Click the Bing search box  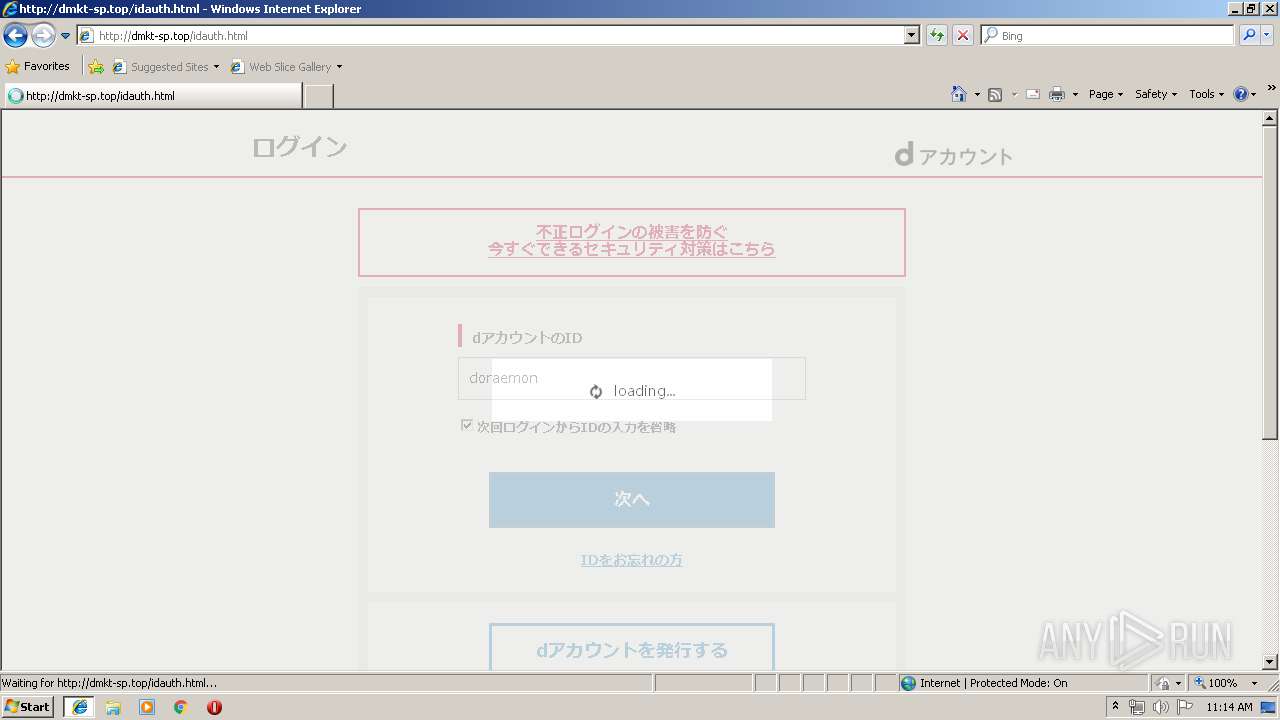click(1108, 35)
